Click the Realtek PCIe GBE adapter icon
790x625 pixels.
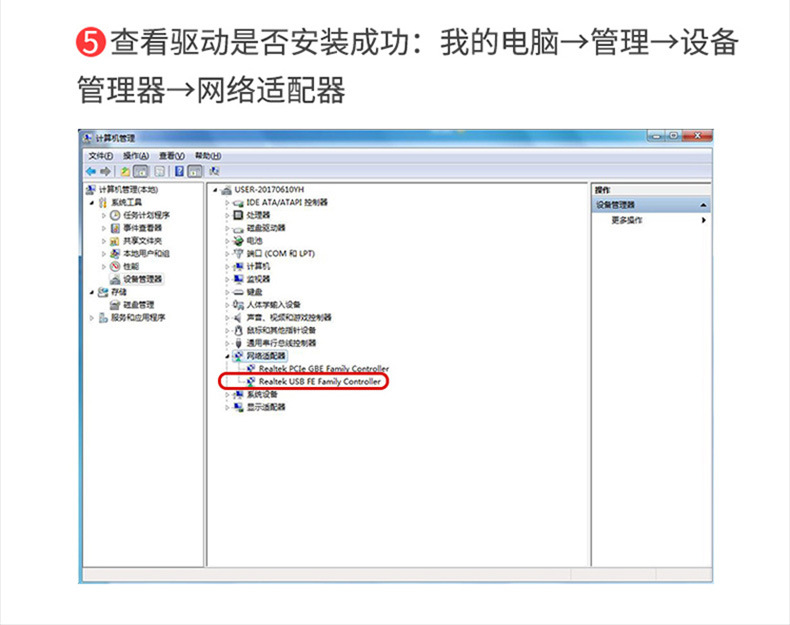pyautogui.click(x=250, y=369)
